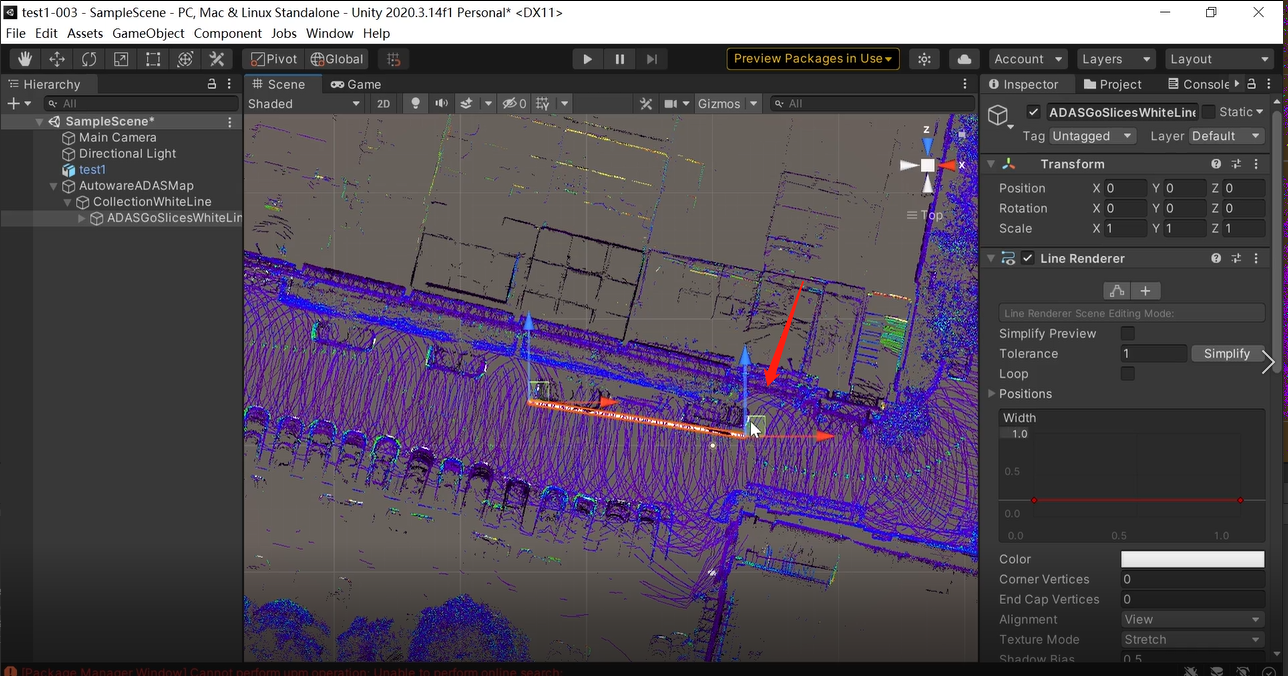Open collaboration sun icon button
The height and width of the screenshot is (676, 1288).
point(925,59)
